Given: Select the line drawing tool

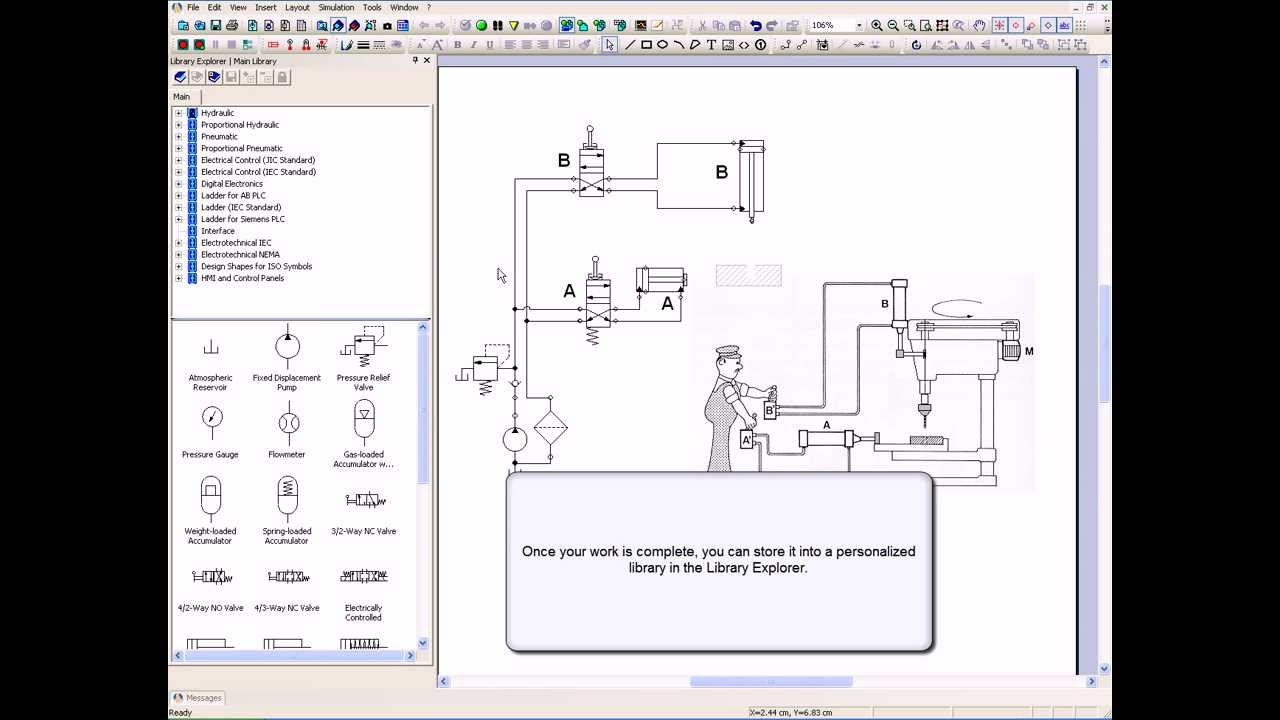Looking at the screenshot, I should click(x=630, y=45).
